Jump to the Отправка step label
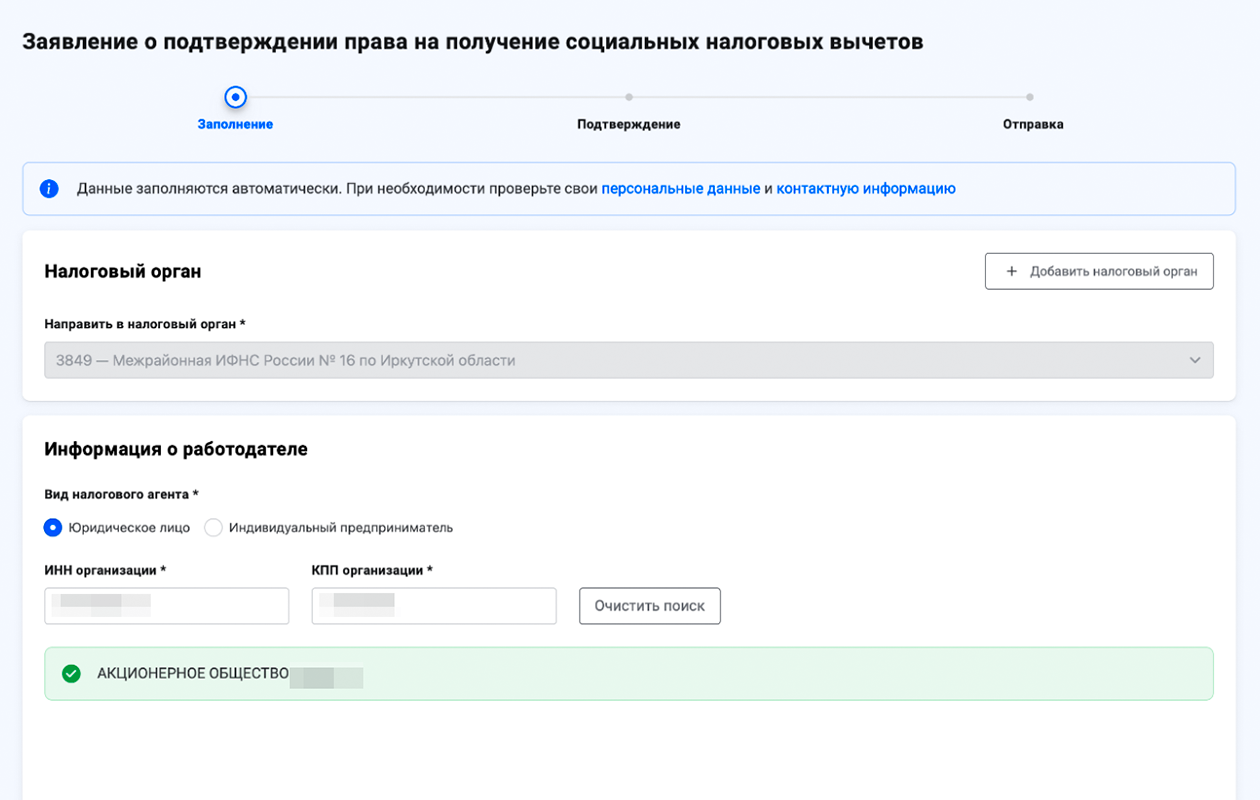The width and height of the screenshot is (1260, 800). click(x=1033, y=125)
